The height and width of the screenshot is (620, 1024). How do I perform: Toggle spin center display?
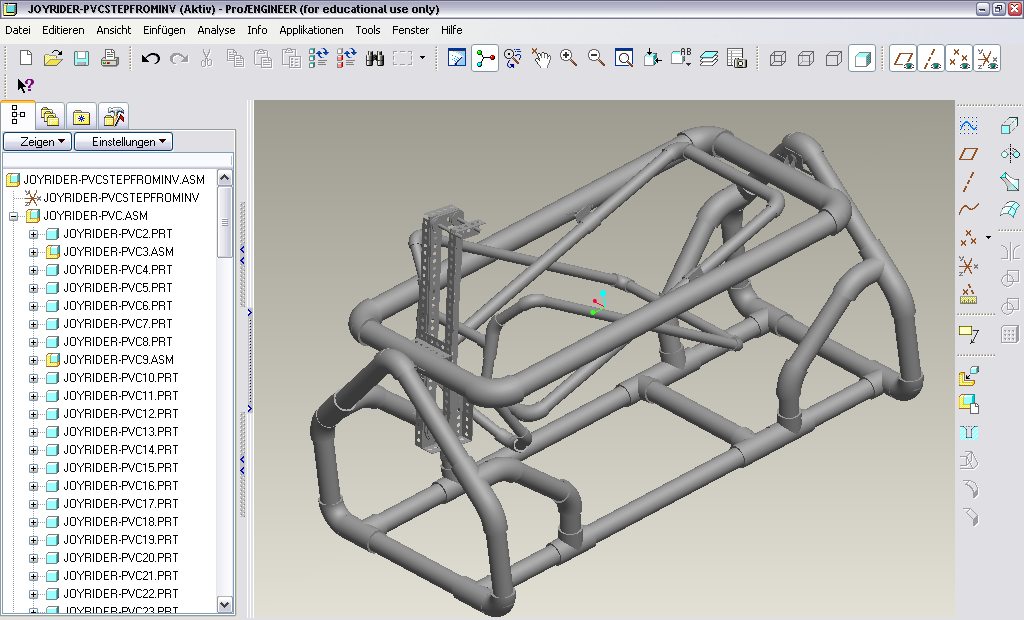click(486, 58)
